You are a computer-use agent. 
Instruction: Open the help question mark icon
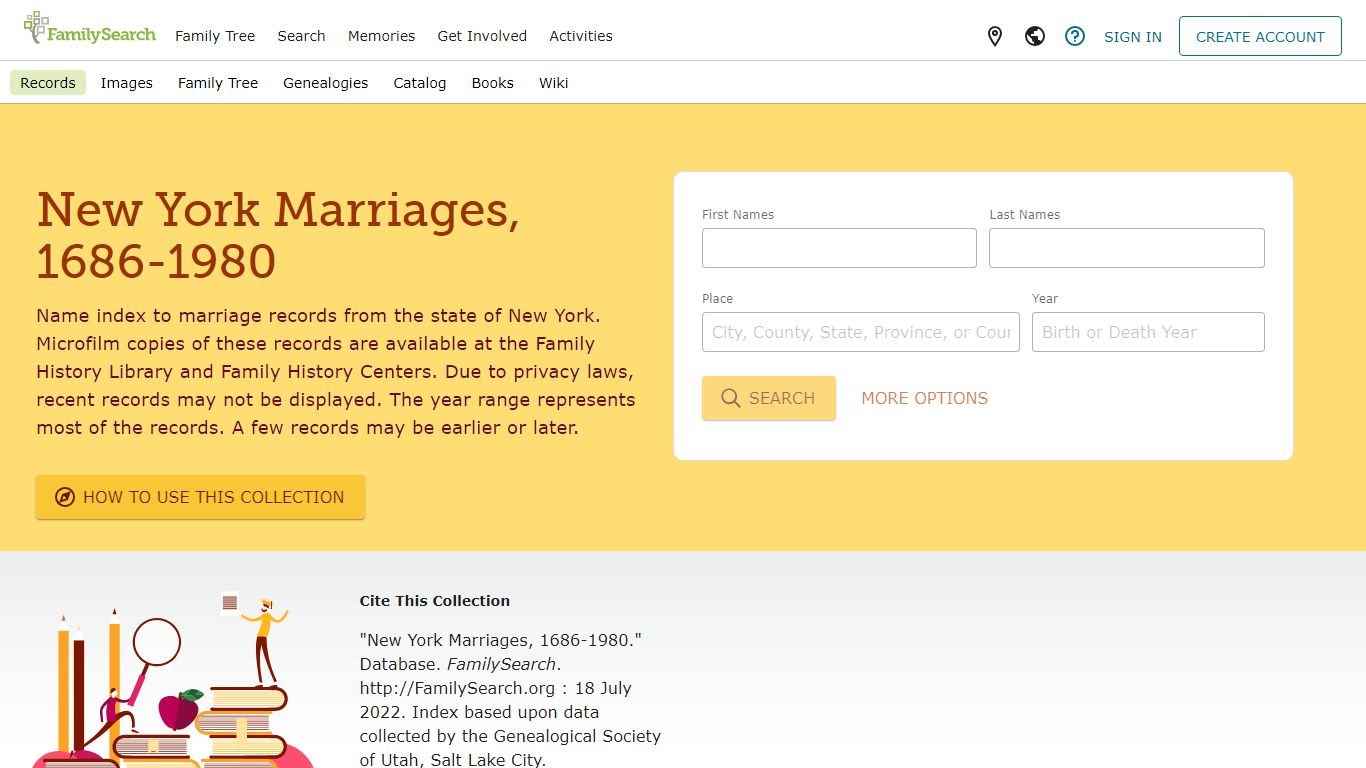tap(1075, 37)
